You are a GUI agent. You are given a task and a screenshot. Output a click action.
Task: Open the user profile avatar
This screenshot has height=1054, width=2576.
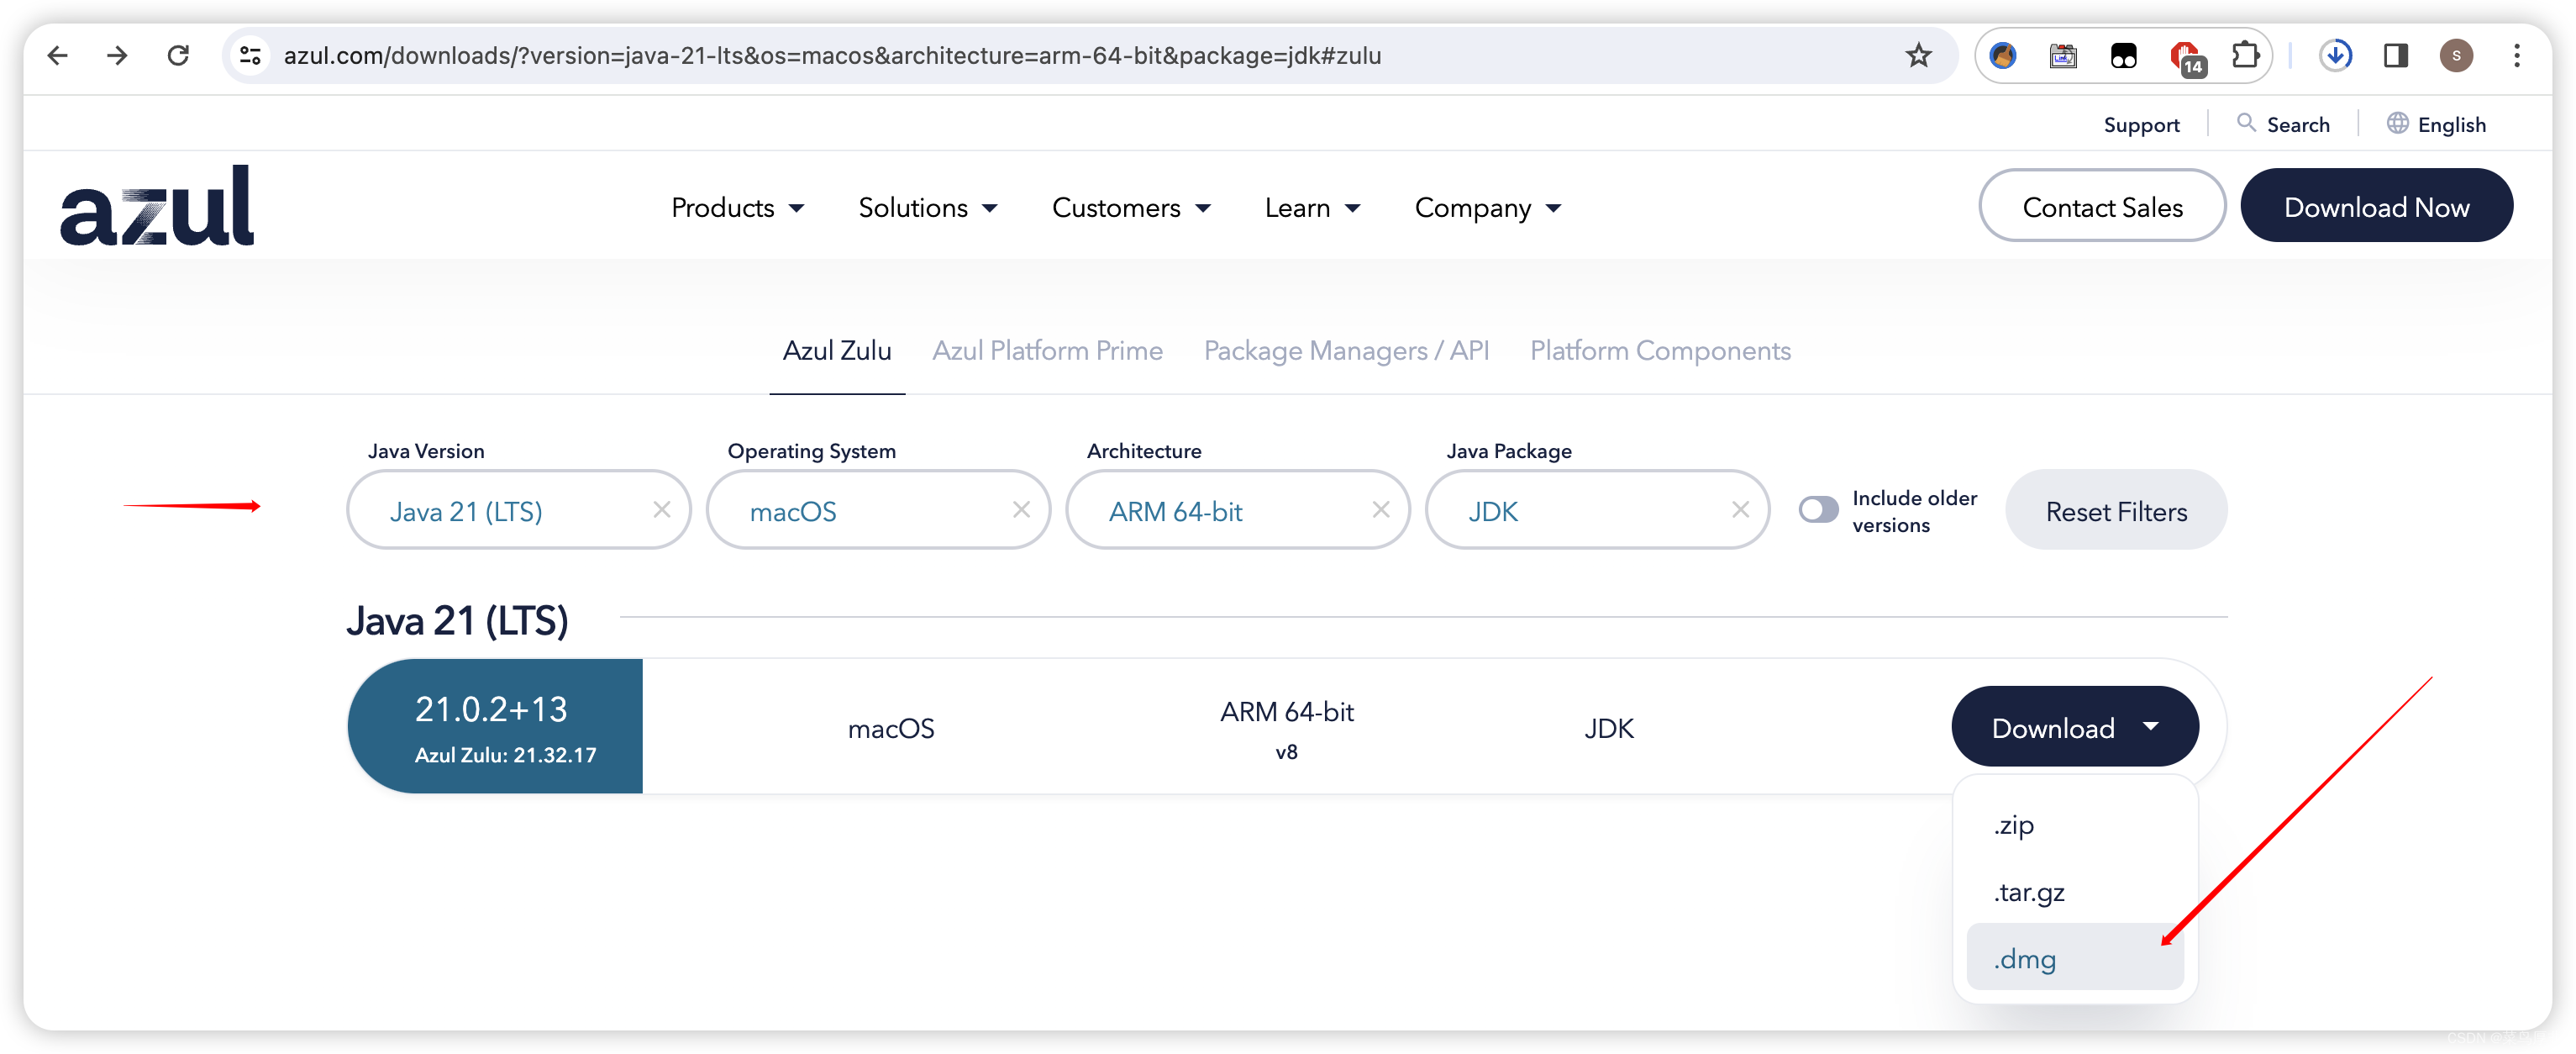pos(2456,55)
